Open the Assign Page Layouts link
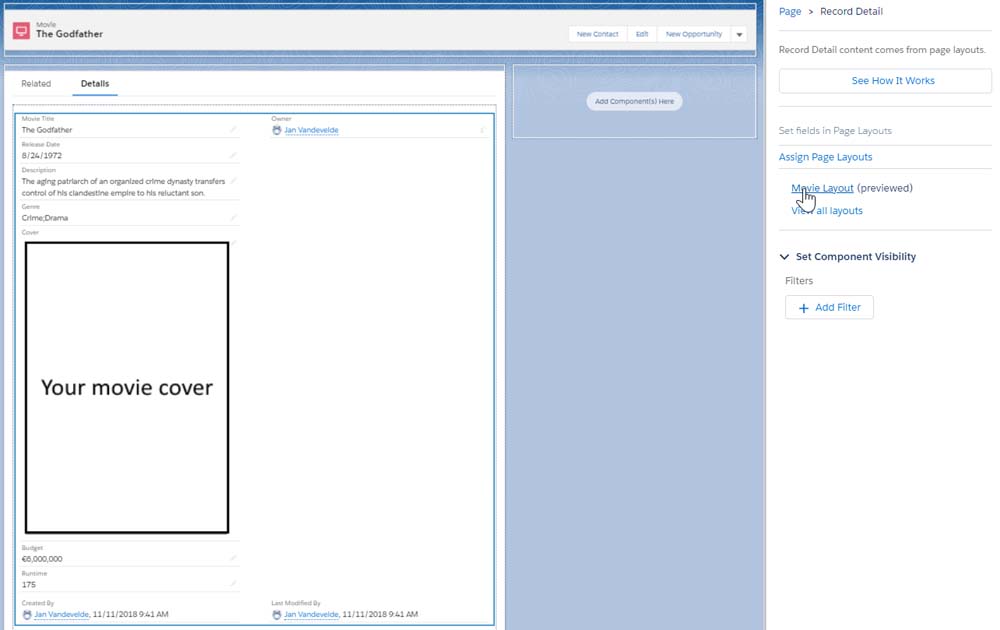Image resolution: width=1000 pixels, height=630 pixels. [x=825, y=157]
